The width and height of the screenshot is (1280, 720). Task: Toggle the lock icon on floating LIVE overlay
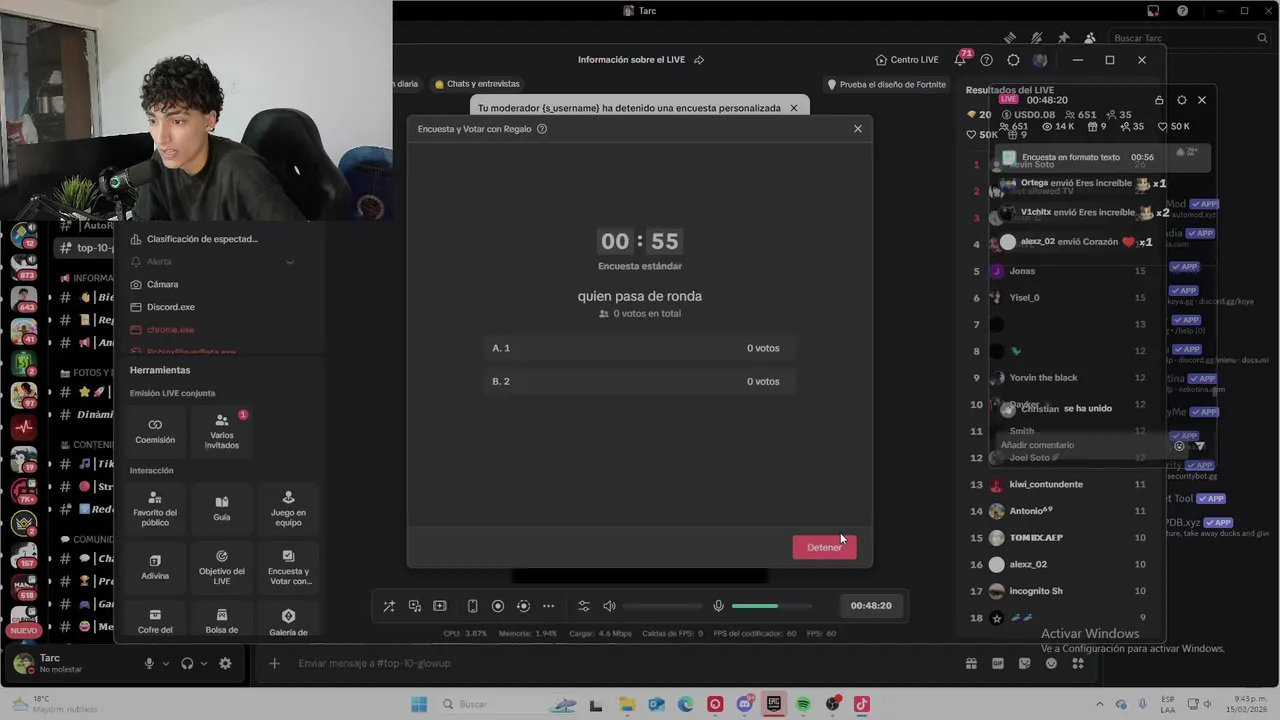[x=1159, y=100]
